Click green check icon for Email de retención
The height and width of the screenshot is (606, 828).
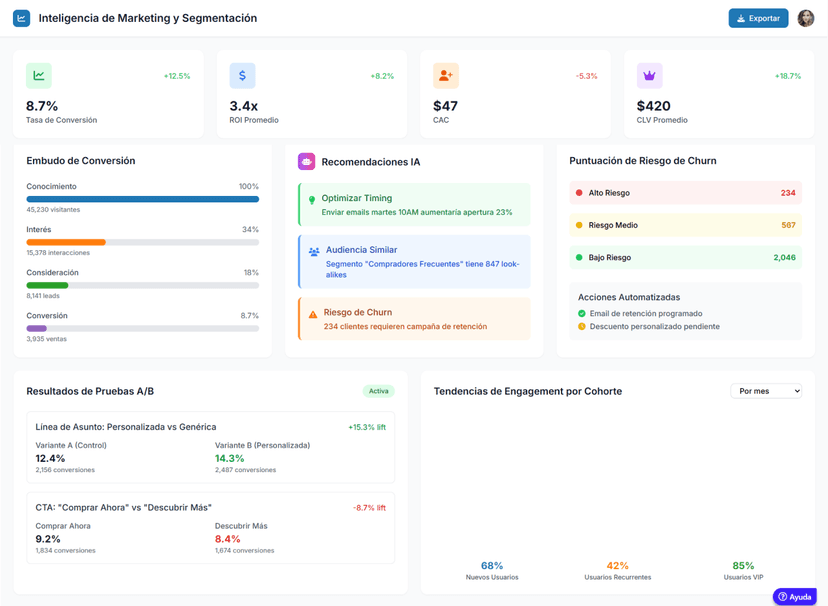click(x=582, y=313)
